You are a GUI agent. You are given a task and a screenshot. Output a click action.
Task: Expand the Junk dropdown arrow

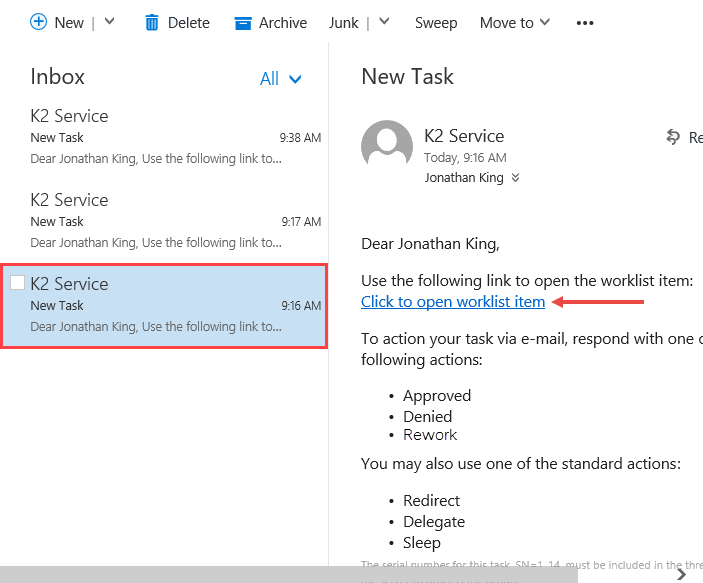[x=384, y=22]
